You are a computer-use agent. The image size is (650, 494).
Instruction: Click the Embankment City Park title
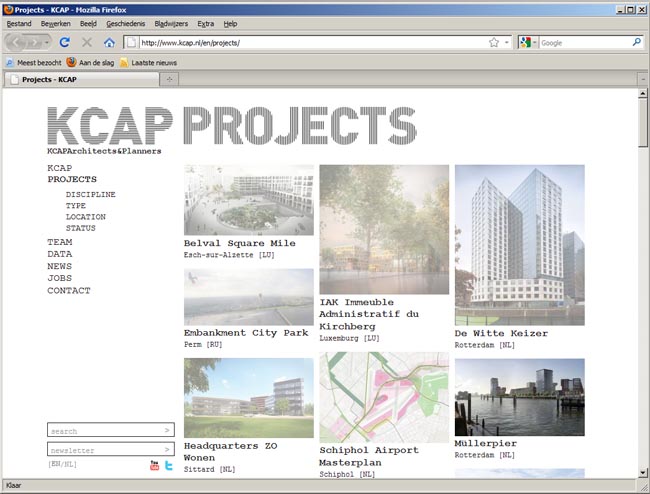[x=246, y=333]
